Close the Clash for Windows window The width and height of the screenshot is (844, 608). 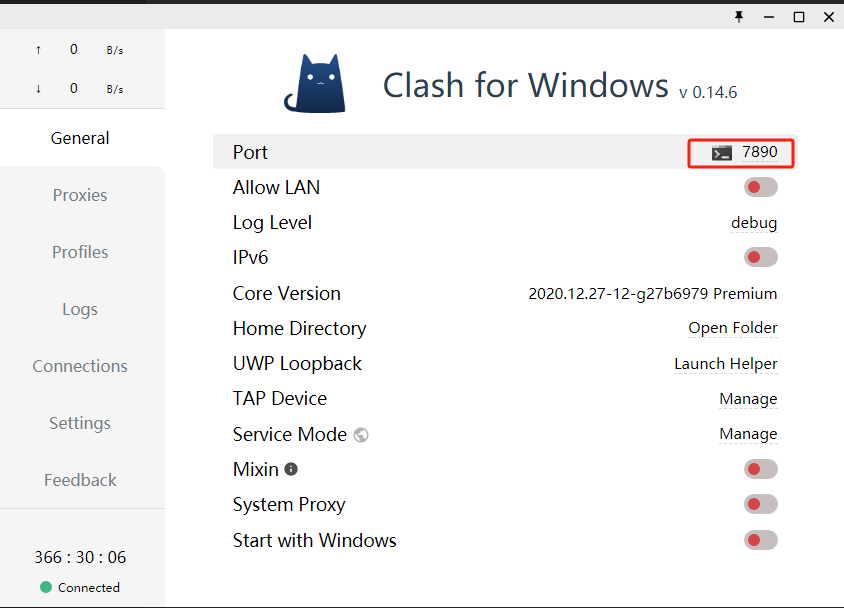click(829, 17)
